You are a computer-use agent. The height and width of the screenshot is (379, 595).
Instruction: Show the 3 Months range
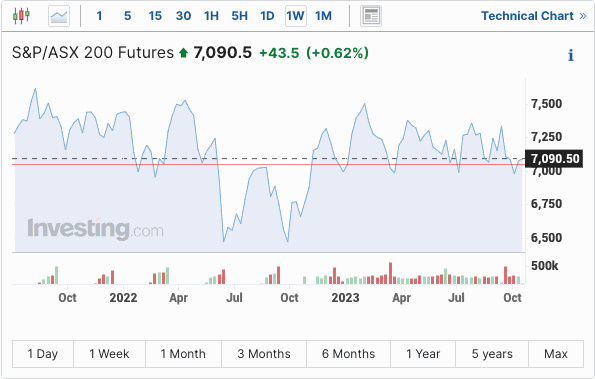tap(264, 354)
